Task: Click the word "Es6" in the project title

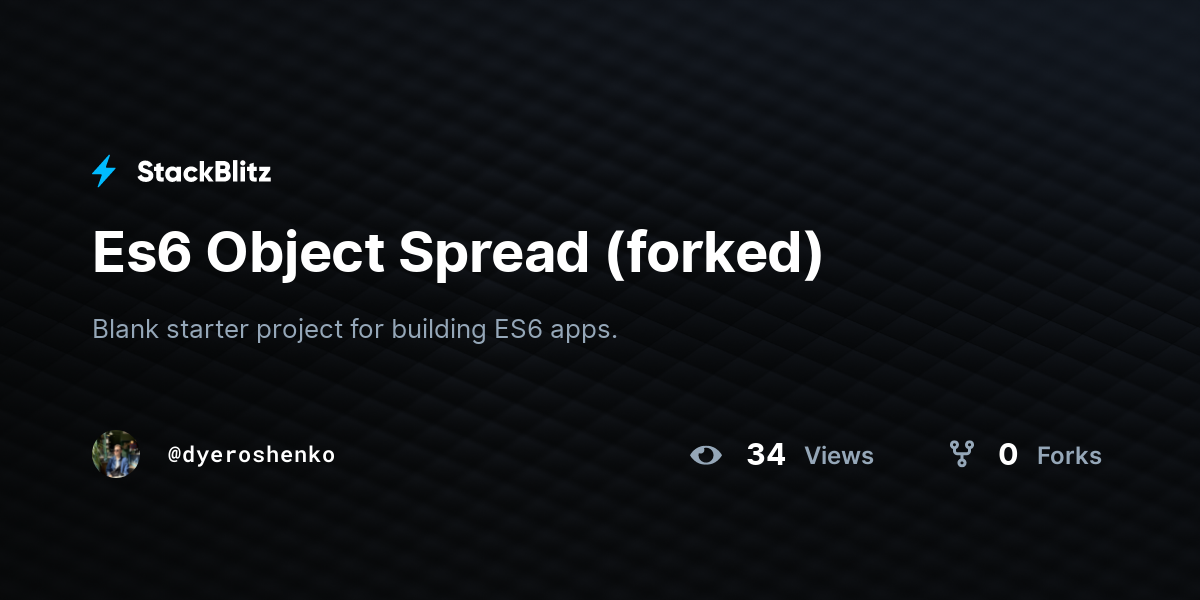Action: (x=141, y=253)
